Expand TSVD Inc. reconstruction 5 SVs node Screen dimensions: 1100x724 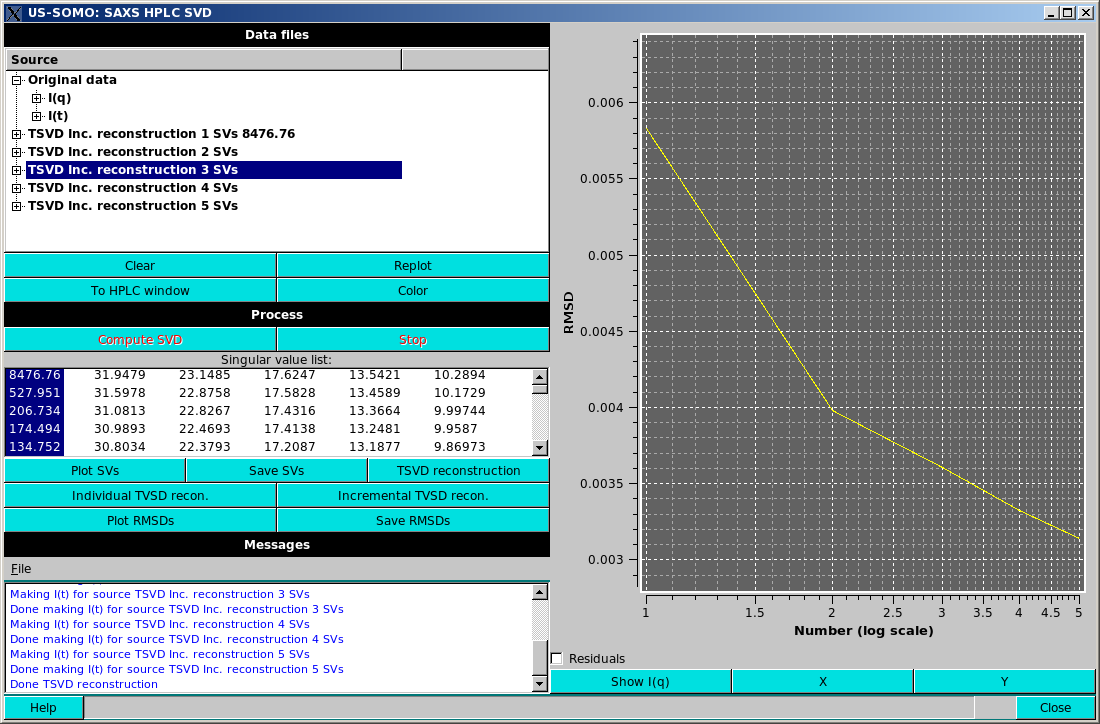[14, 206]
